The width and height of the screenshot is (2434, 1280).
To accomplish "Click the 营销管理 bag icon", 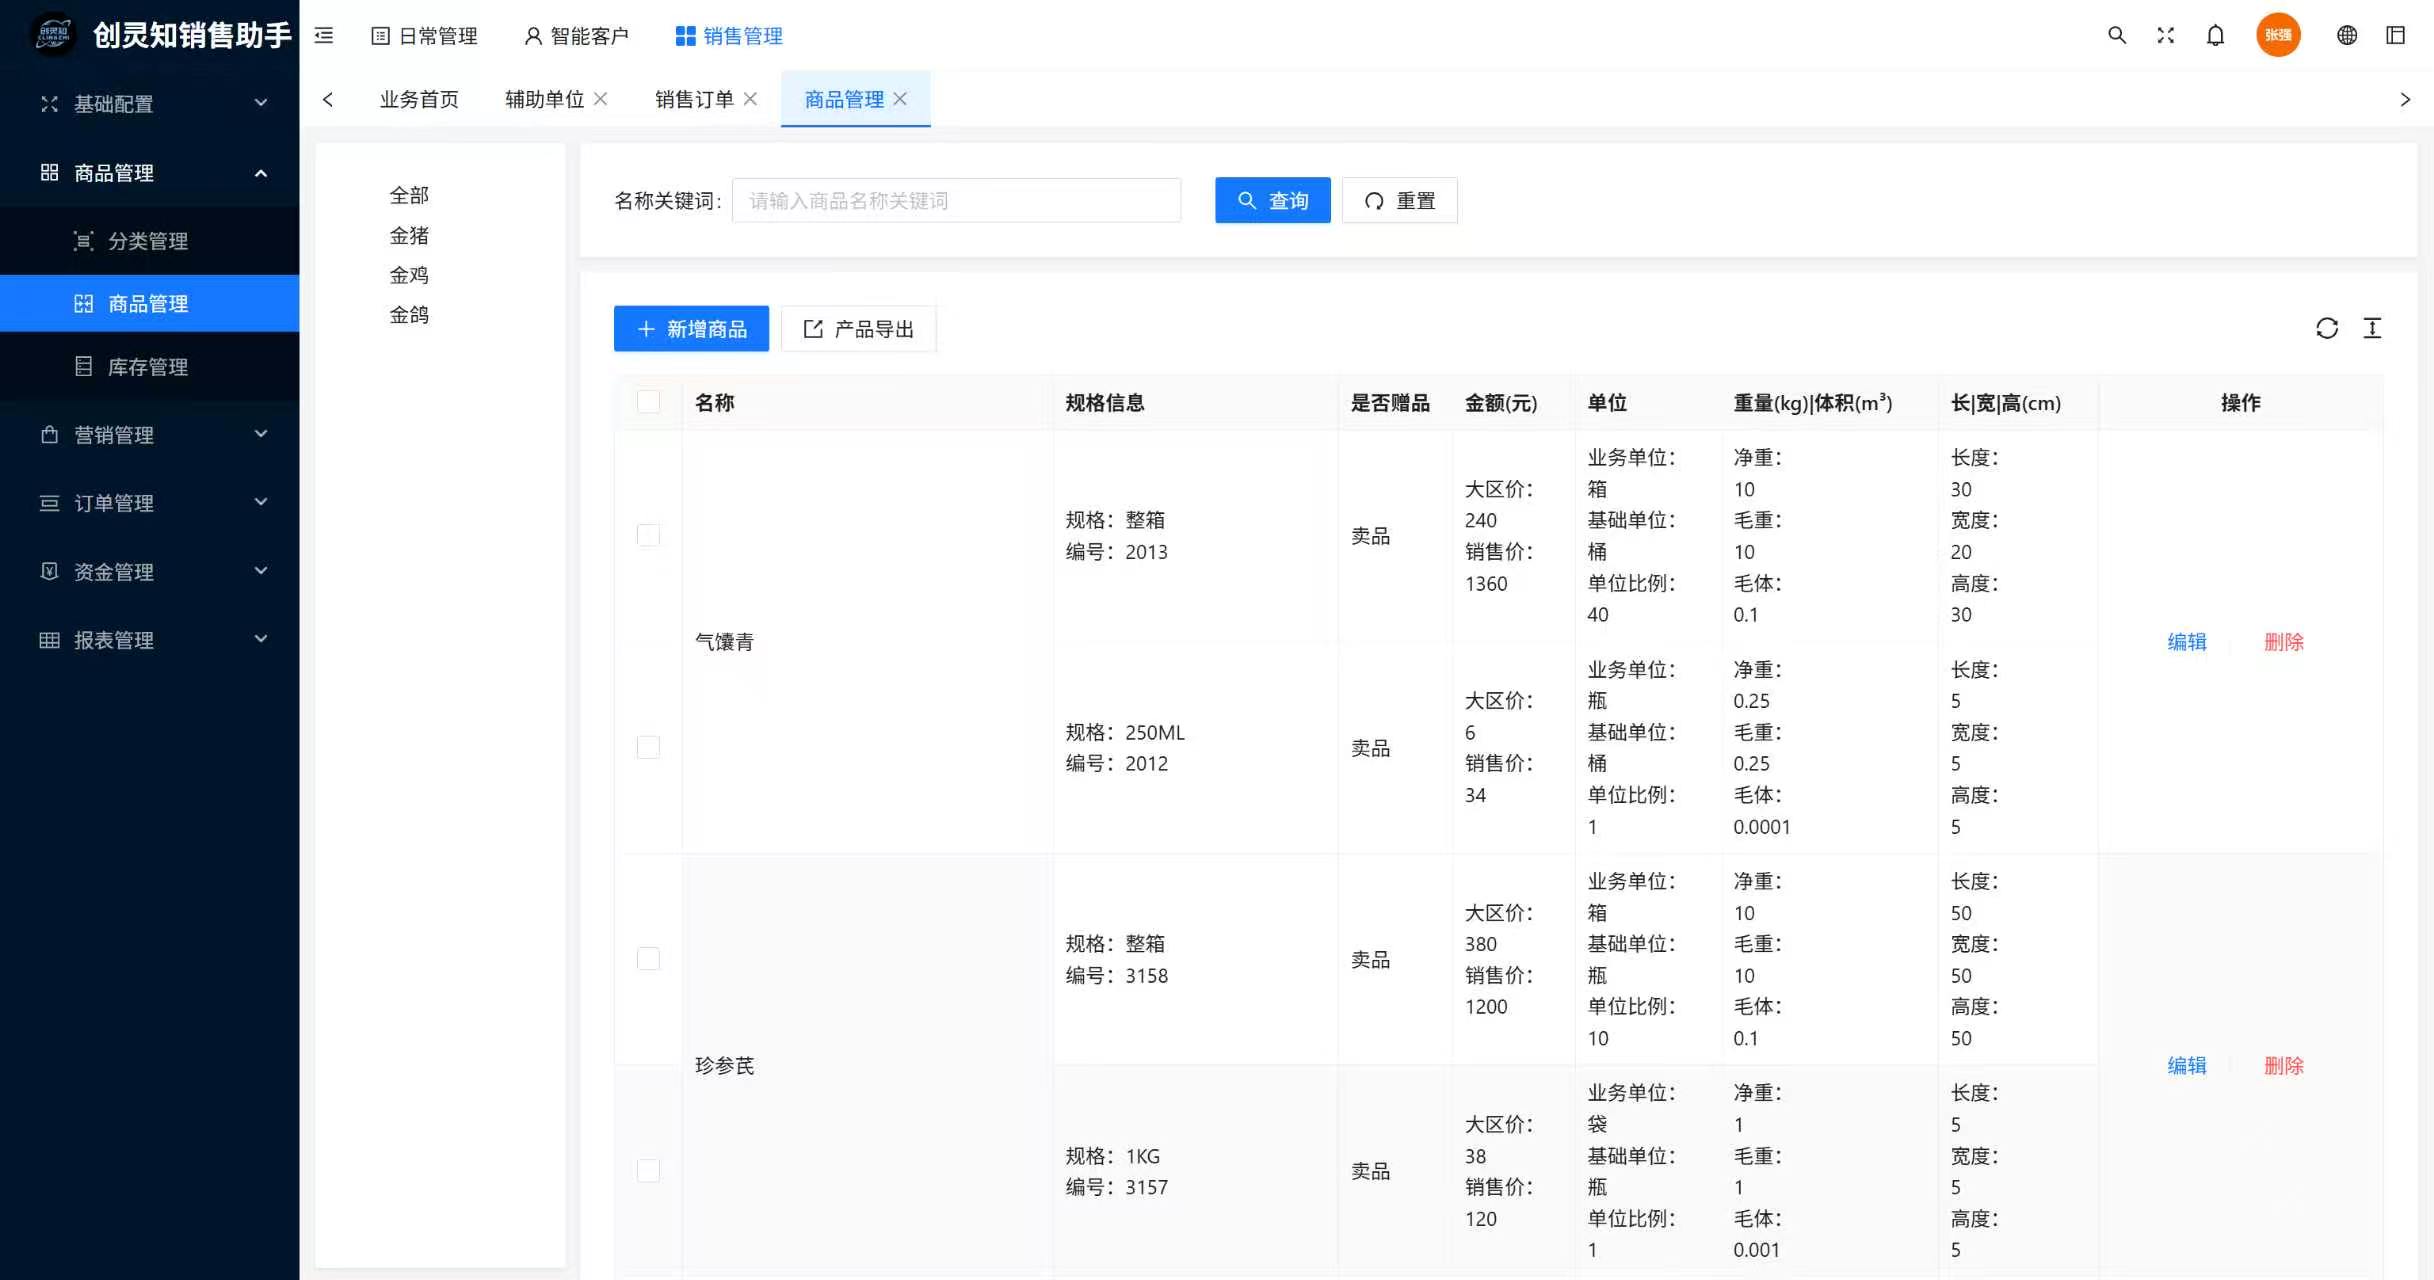I will click(49, 434).
